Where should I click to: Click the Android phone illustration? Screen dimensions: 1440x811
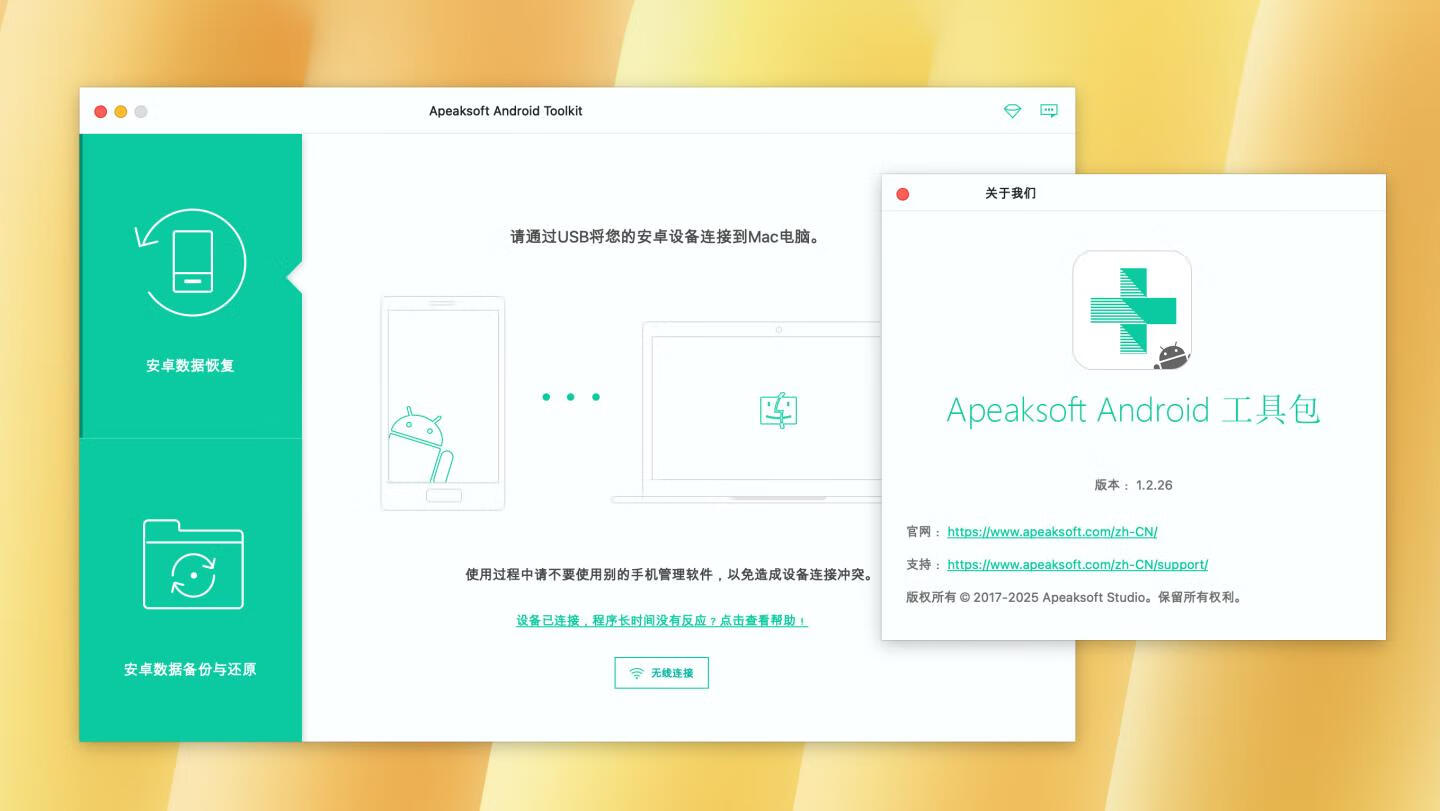click(443, 403)
